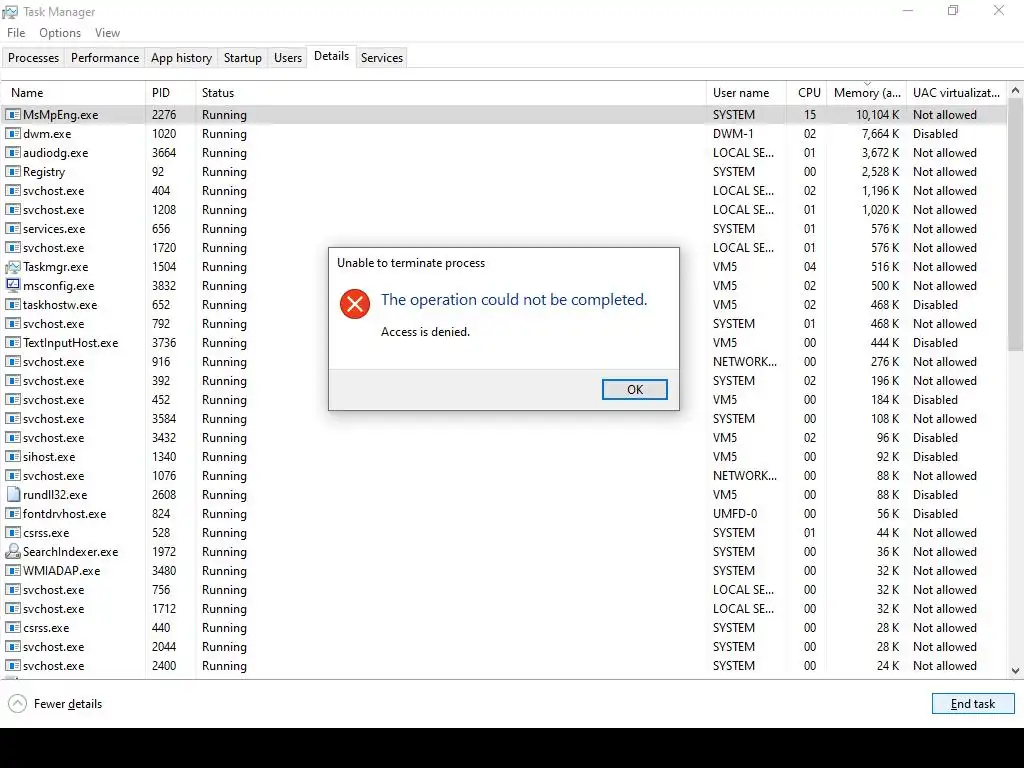Click the fontdrvhost.exe process icon

(12, 514)
